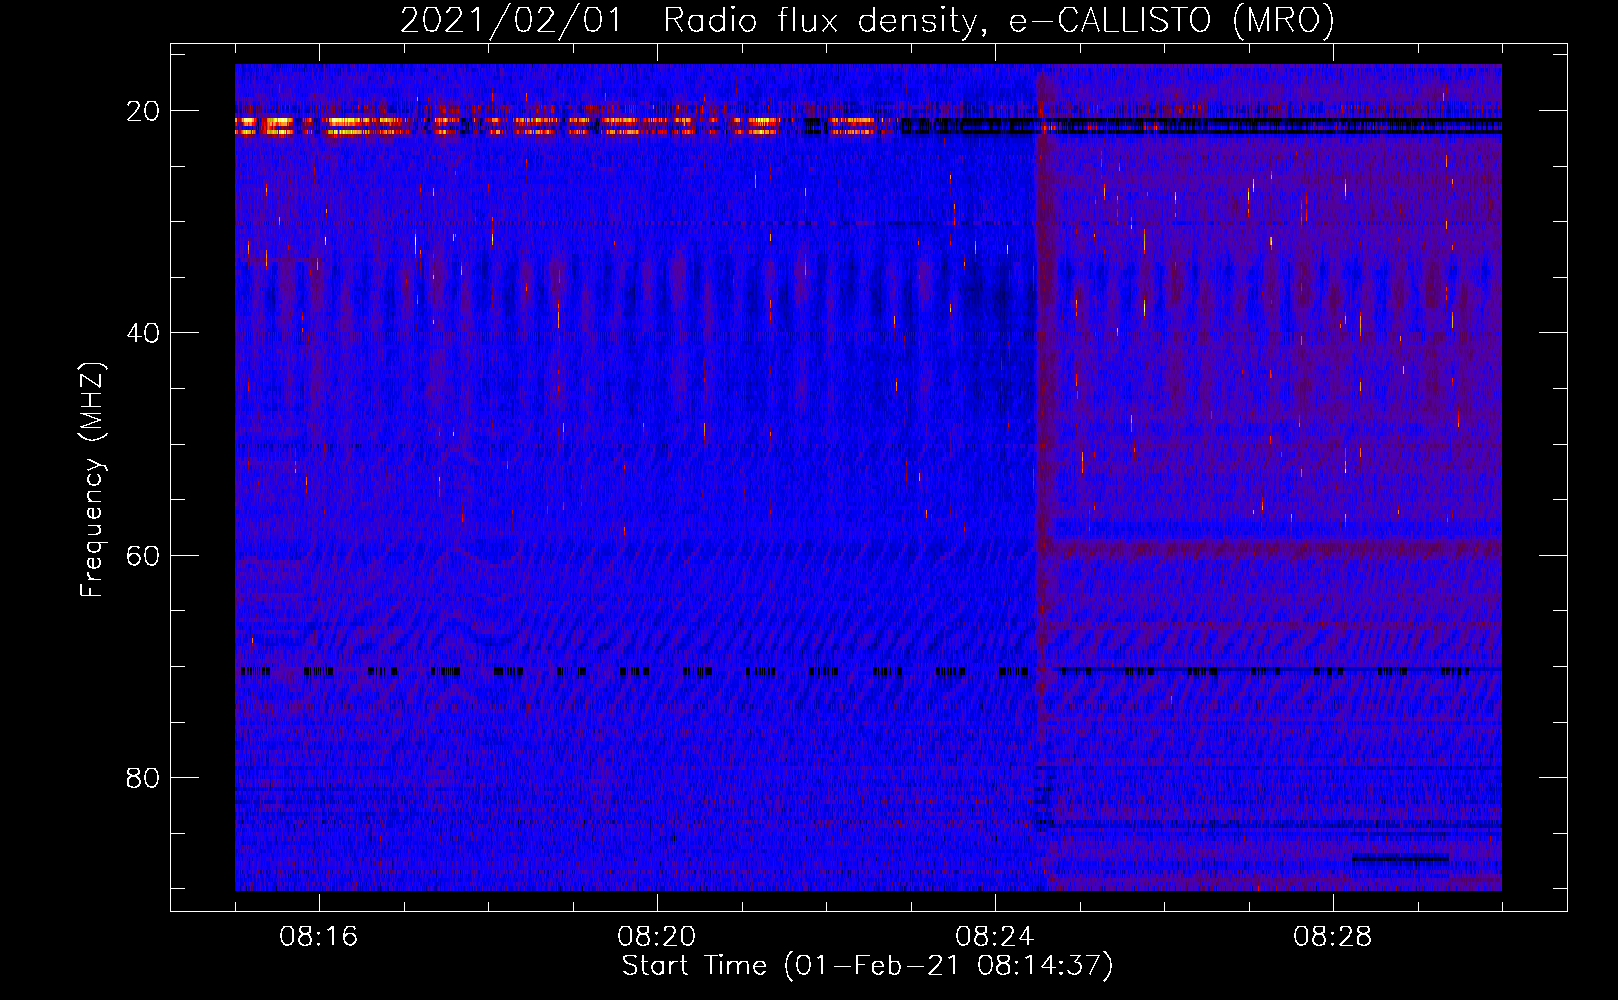Click the 60 MHz frequency tick label

(143, 555)
